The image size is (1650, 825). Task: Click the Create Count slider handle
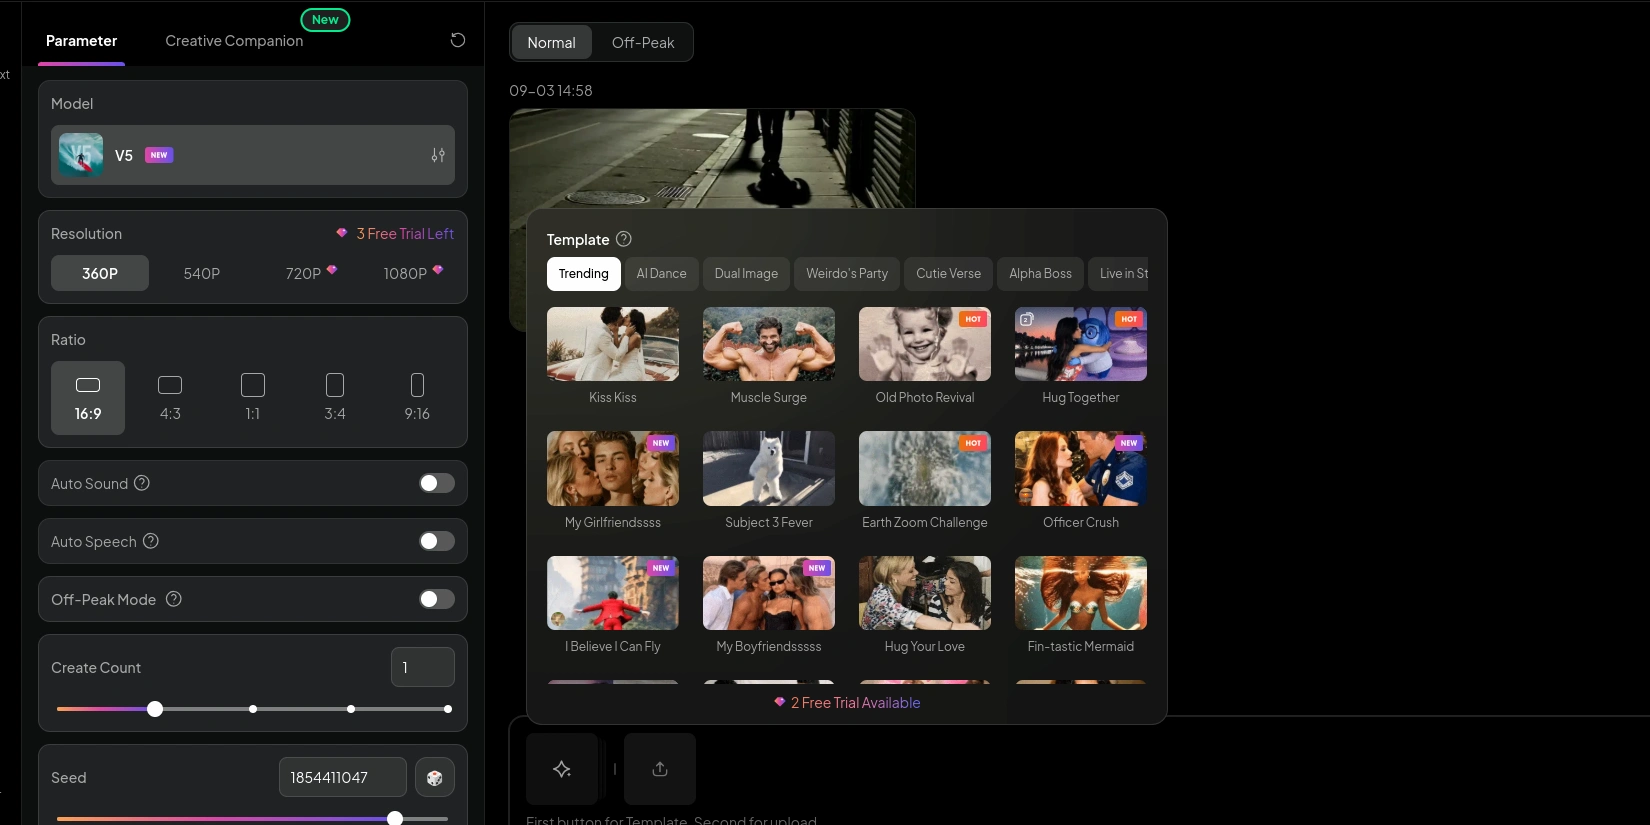pyautogui.click(x=155, y=709)
